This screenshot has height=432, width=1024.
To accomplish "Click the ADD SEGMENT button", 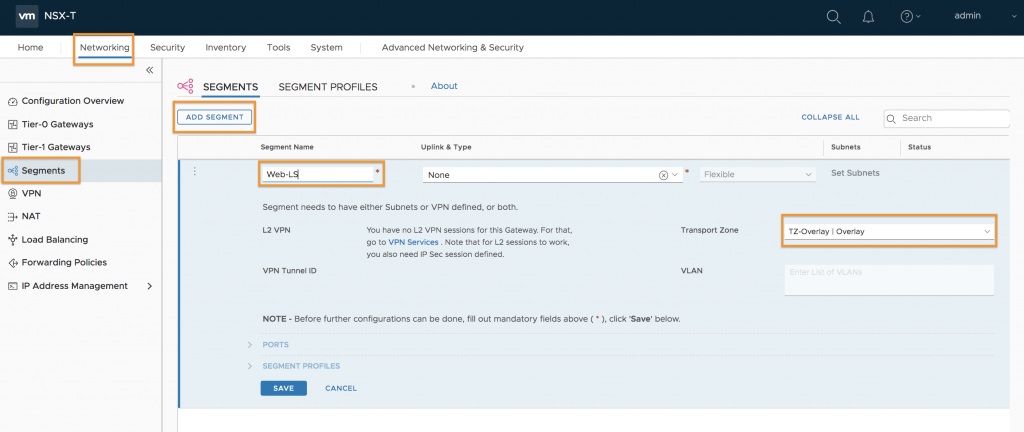I will [214, 117].
